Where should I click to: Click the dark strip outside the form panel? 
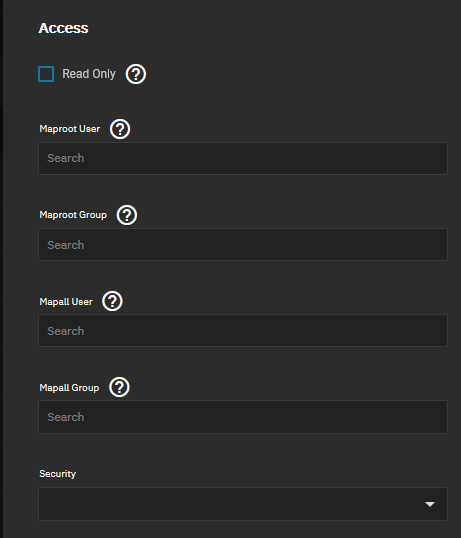point(1,269)
